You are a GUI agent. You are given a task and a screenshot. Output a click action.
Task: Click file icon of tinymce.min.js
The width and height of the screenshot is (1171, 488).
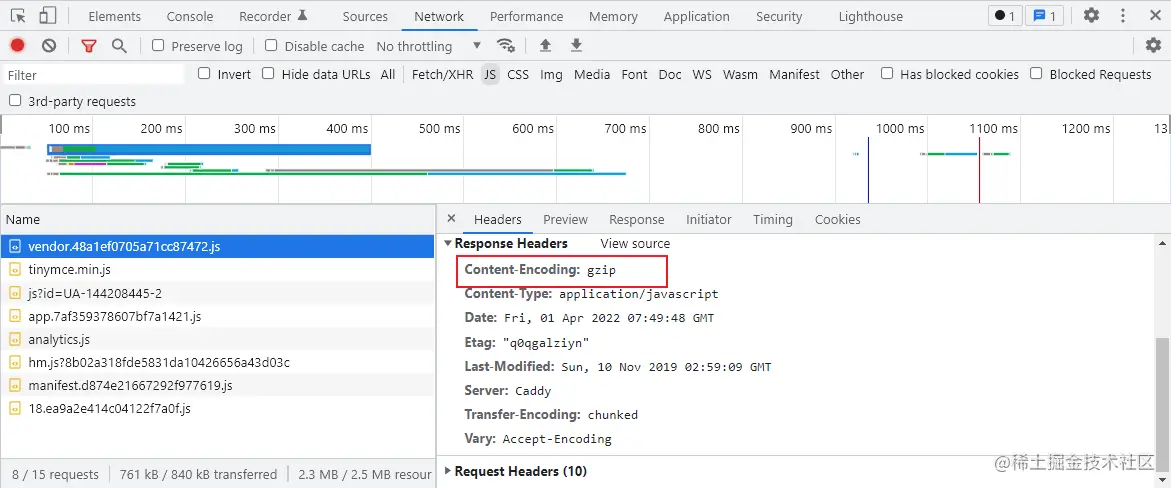click(15, 269)
